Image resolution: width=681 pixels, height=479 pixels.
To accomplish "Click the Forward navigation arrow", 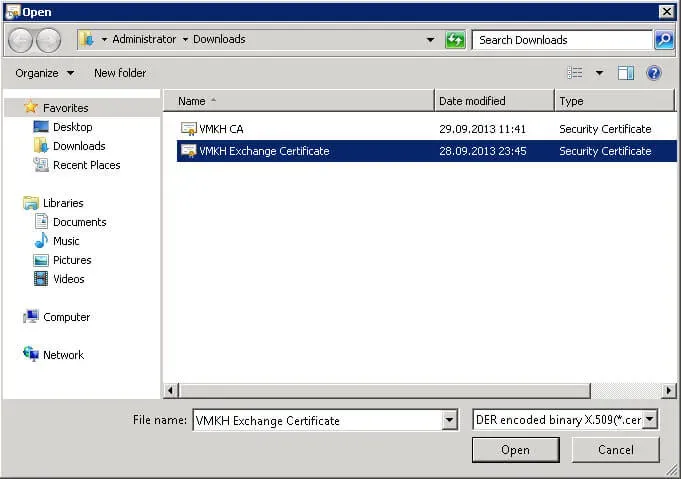I will click(48, 40).
